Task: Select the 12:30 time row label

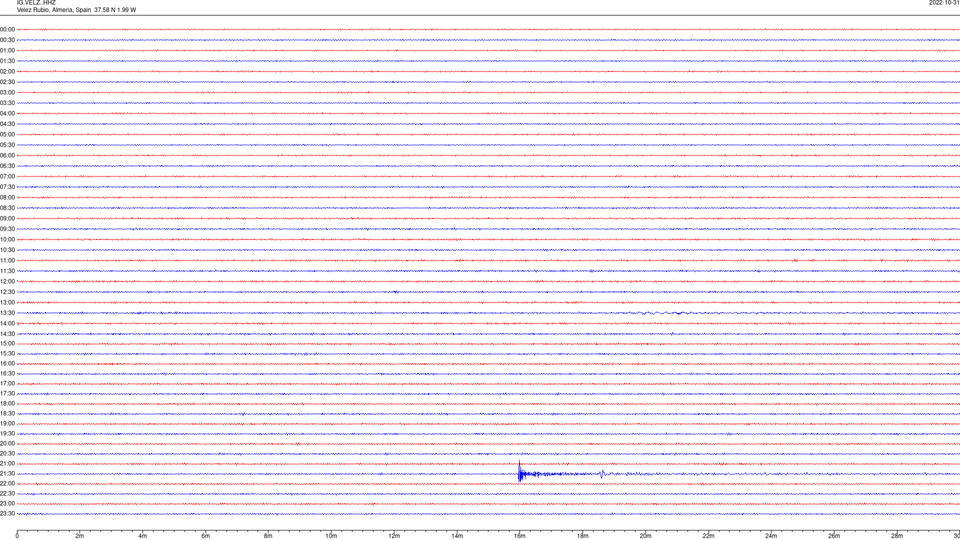Action: (7, 292)
